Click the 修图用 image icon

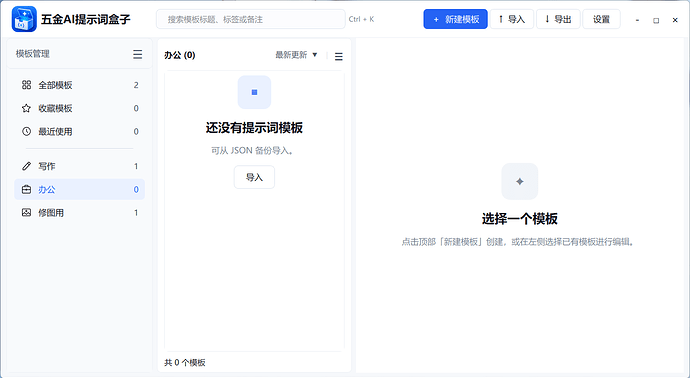tap(26, 213)
